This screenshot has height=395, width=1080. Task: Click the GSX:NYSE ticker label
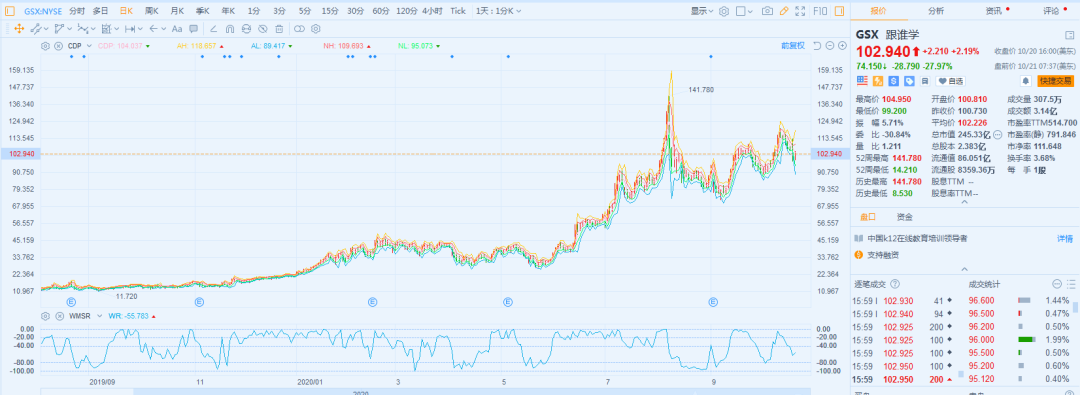pyautogui.click(x=43, y=11)
